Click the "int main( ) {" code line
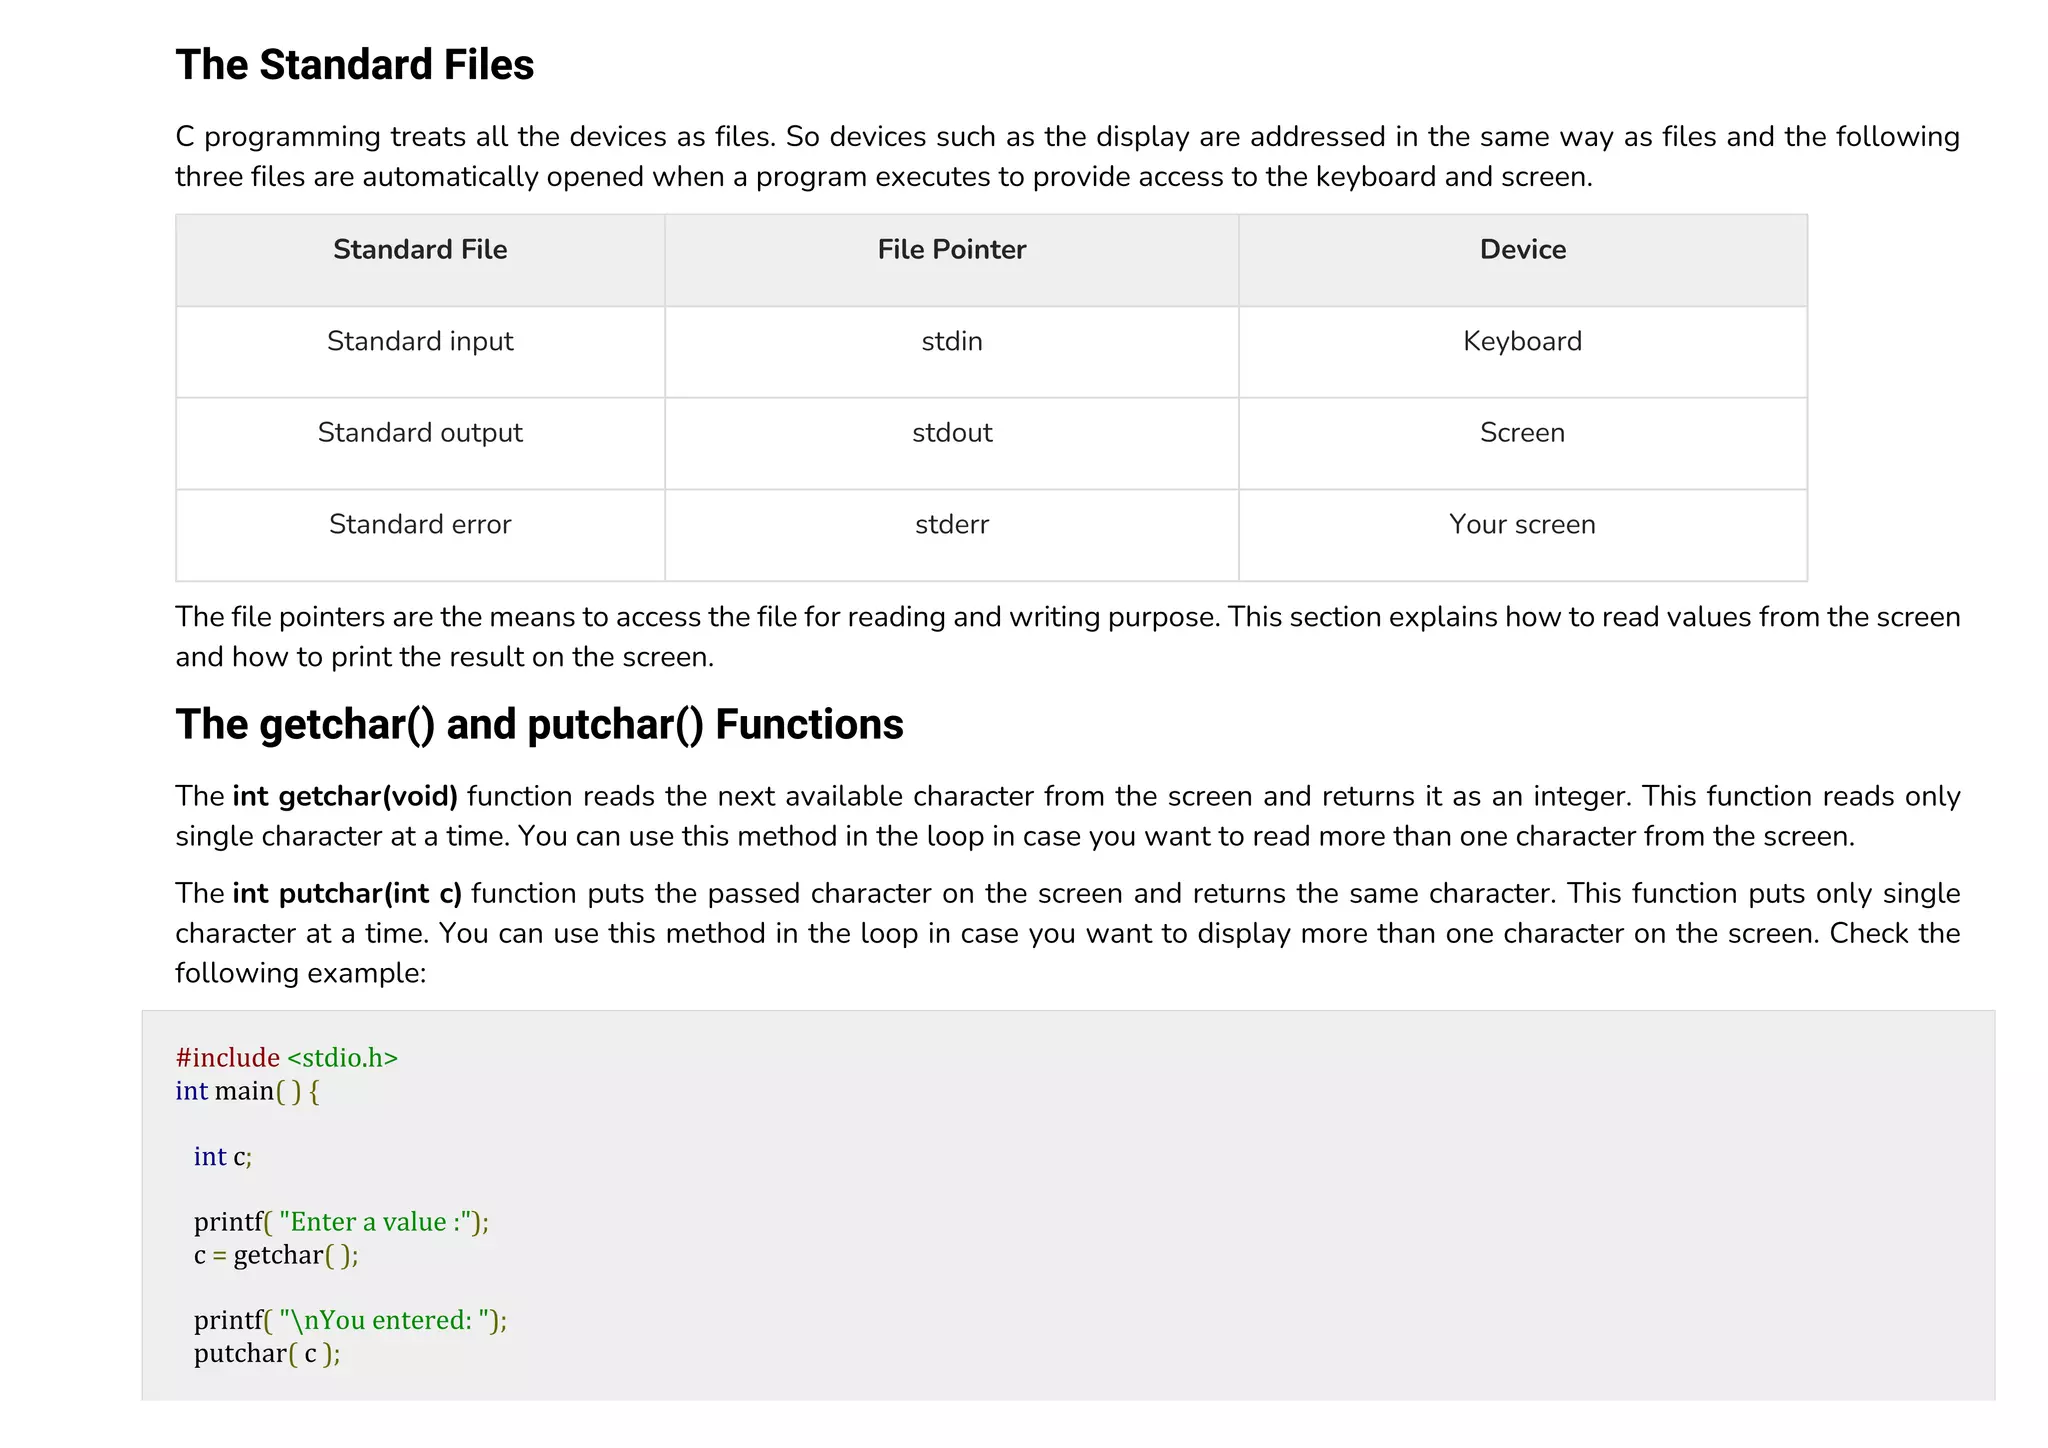This screenshot has width=2048, height=1448. (247, 1091)
